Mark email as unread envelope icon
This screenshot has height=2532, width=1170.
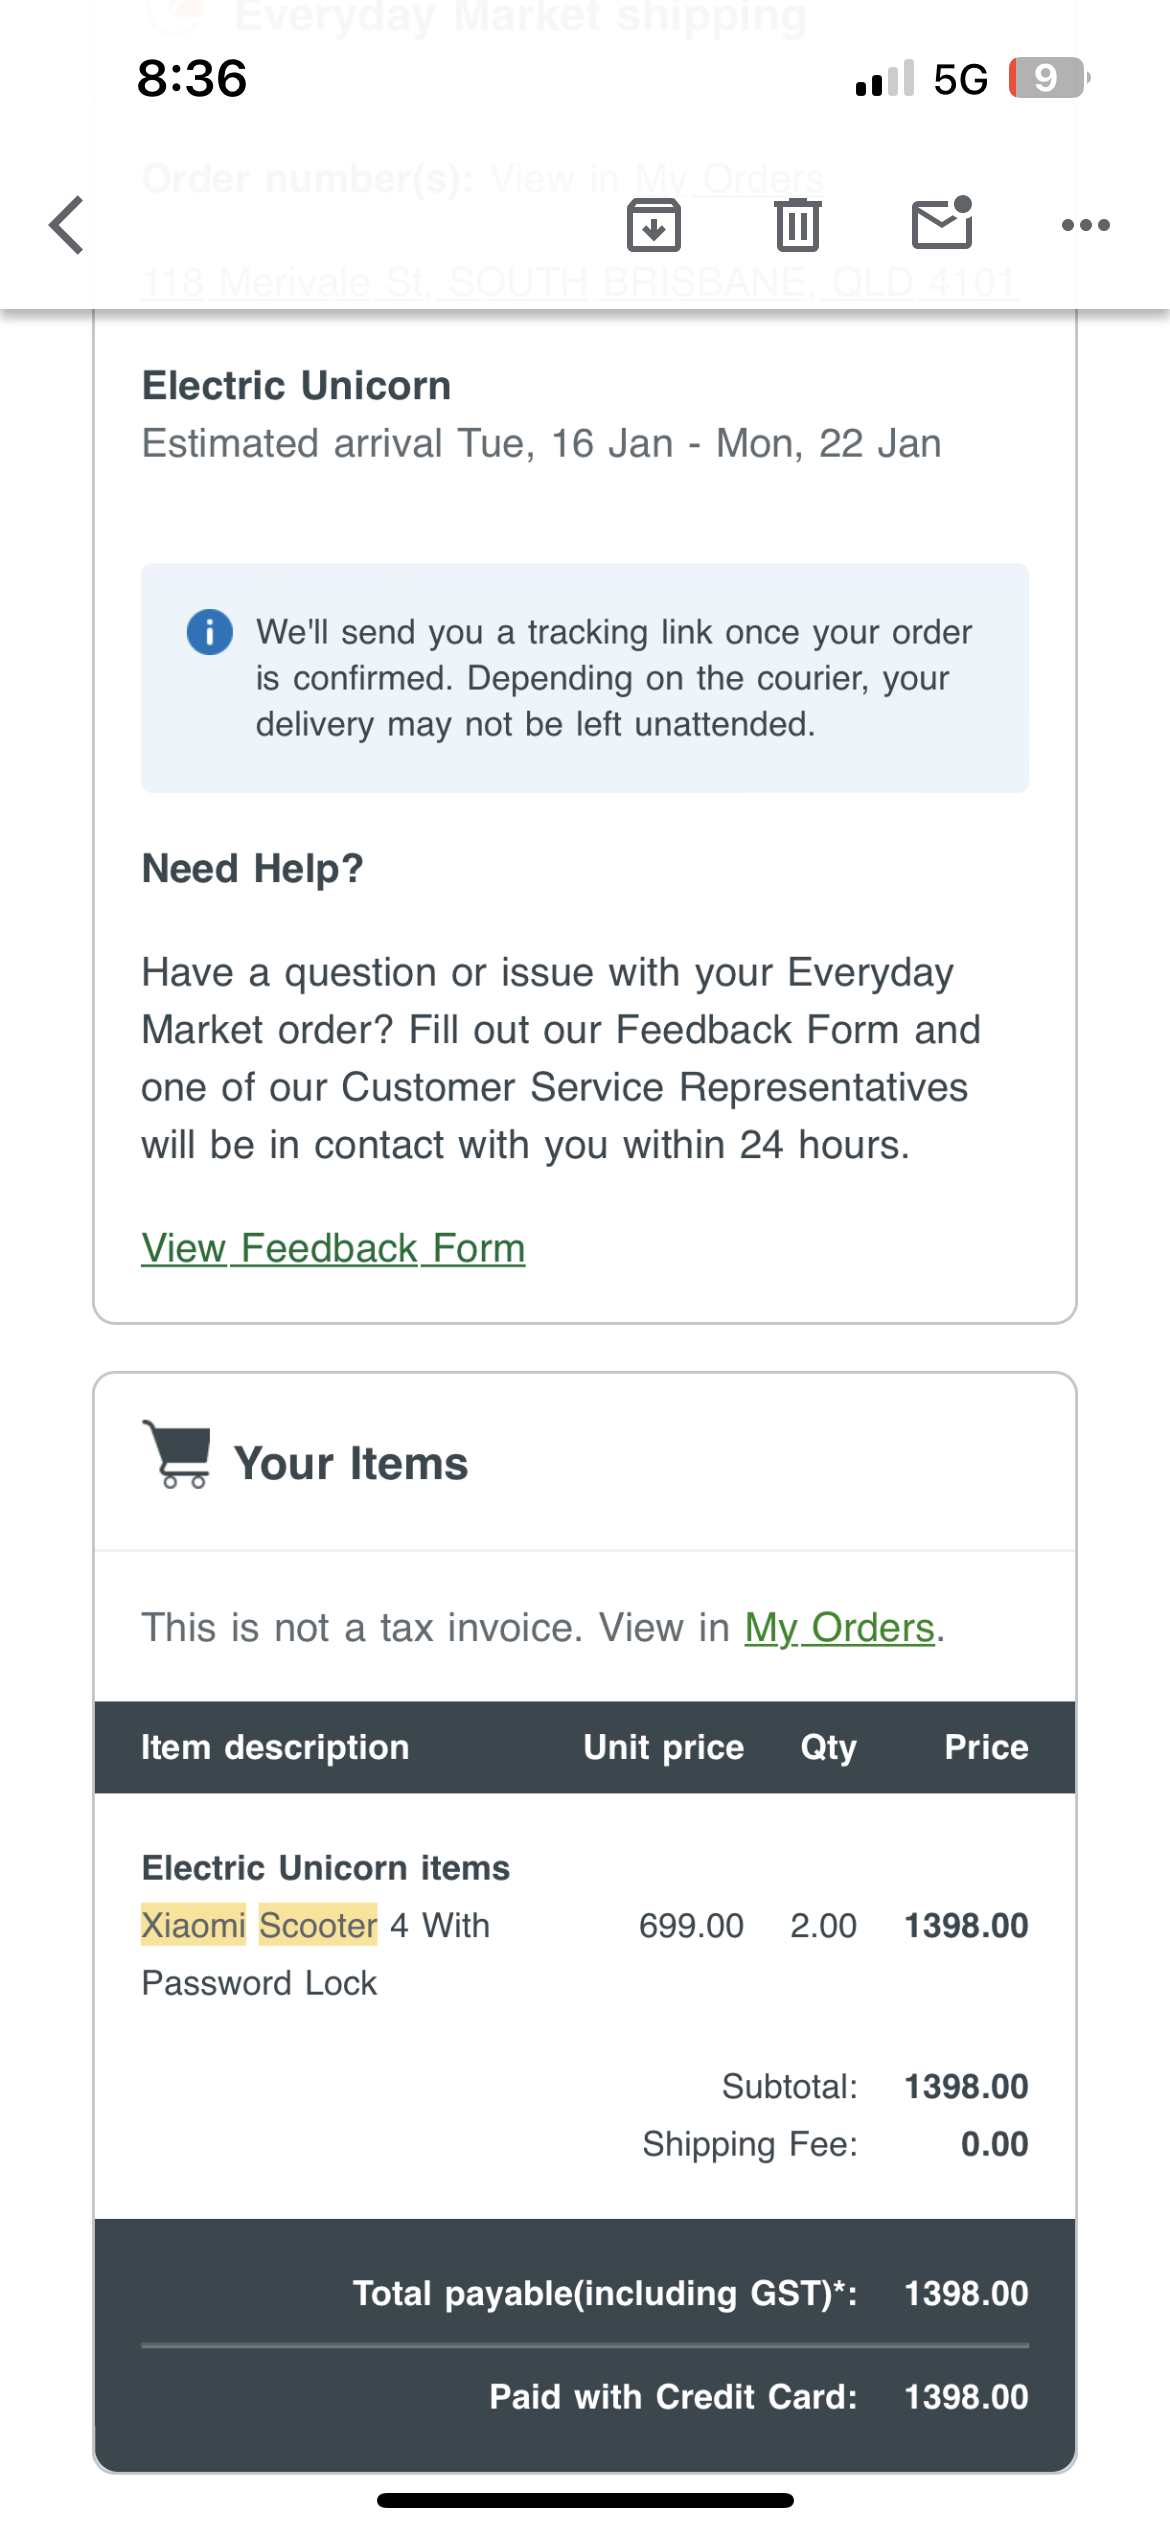[942, 222]
